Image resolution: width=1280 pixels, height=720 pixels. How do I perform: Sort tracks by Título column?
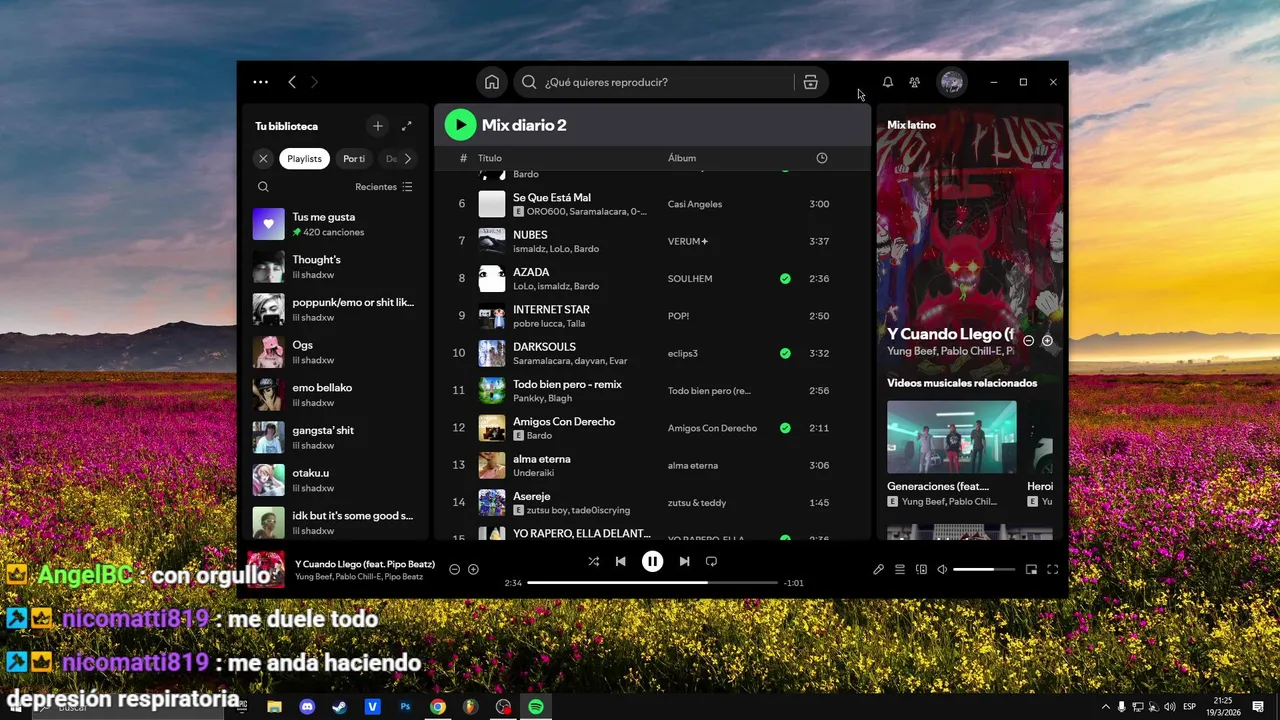click(x=490, y=158)
